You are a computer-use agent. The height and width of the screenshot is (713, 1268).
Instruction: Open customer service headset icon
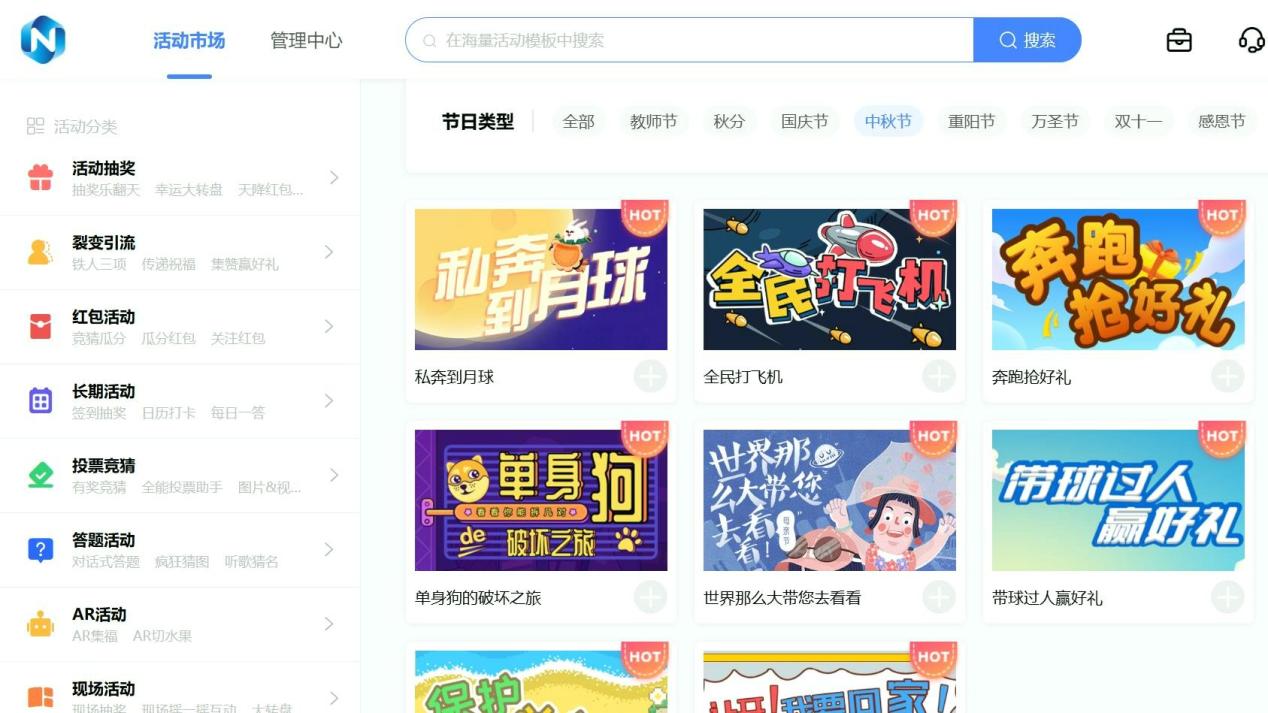(1251, 40)
